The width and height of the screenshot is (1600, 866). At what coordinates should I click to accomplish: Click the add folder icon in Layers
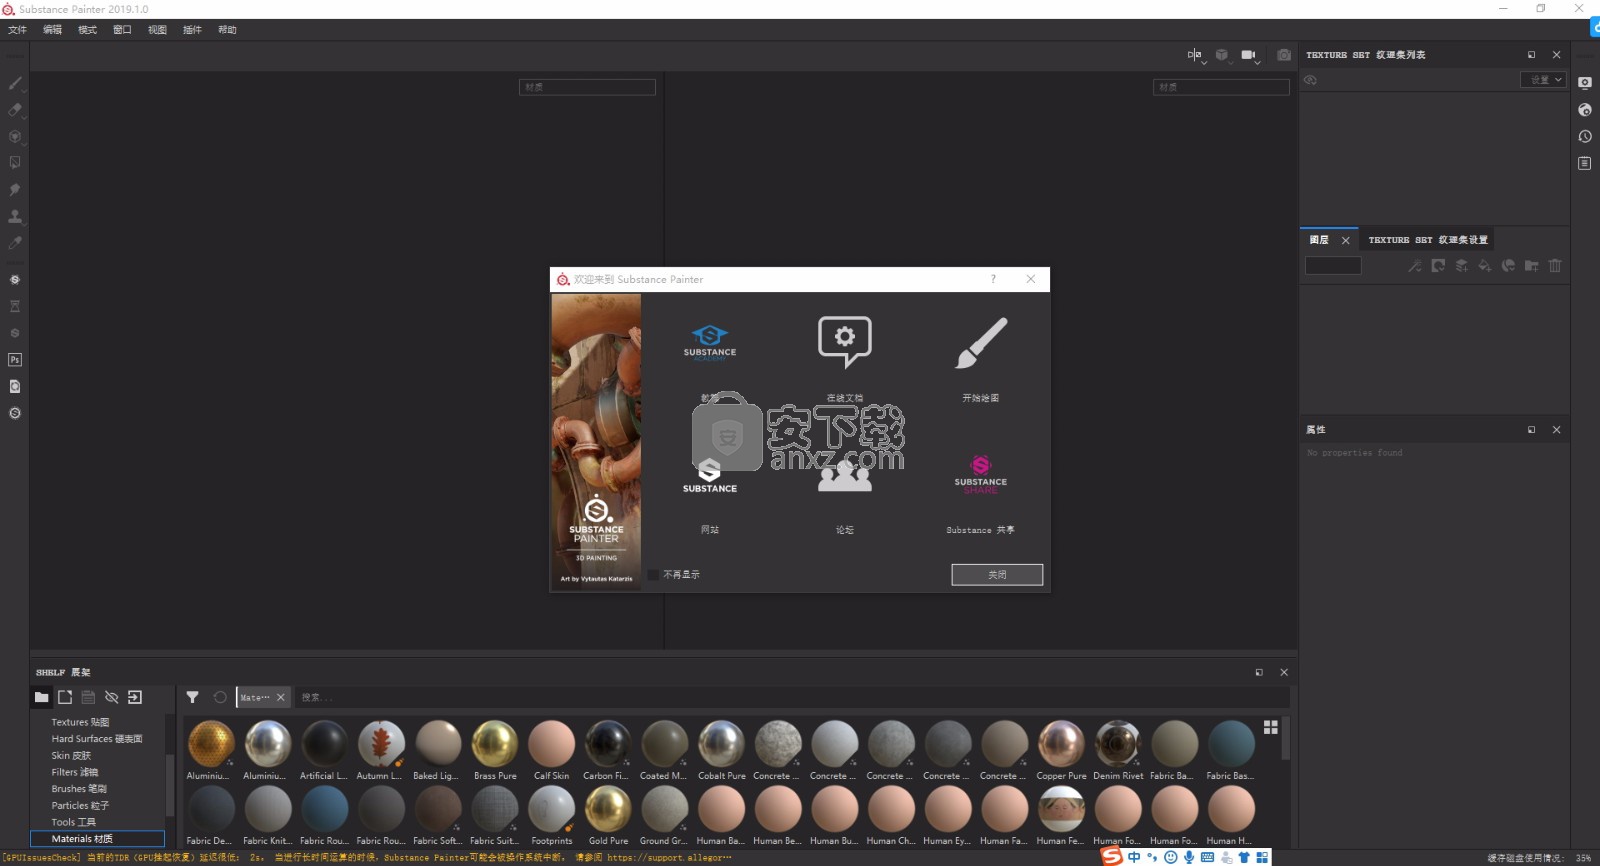1531,266
